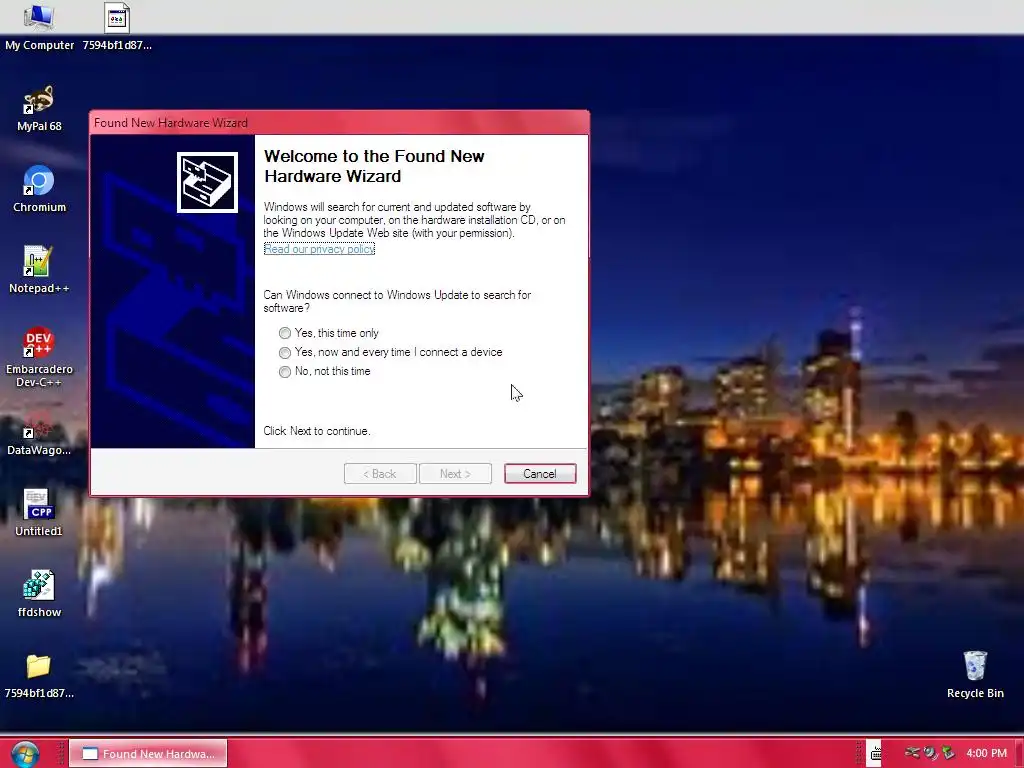This screenshot has height=768, width=1024.
Task: Choose 'No, not this time' option
Action: coord(325,371)
